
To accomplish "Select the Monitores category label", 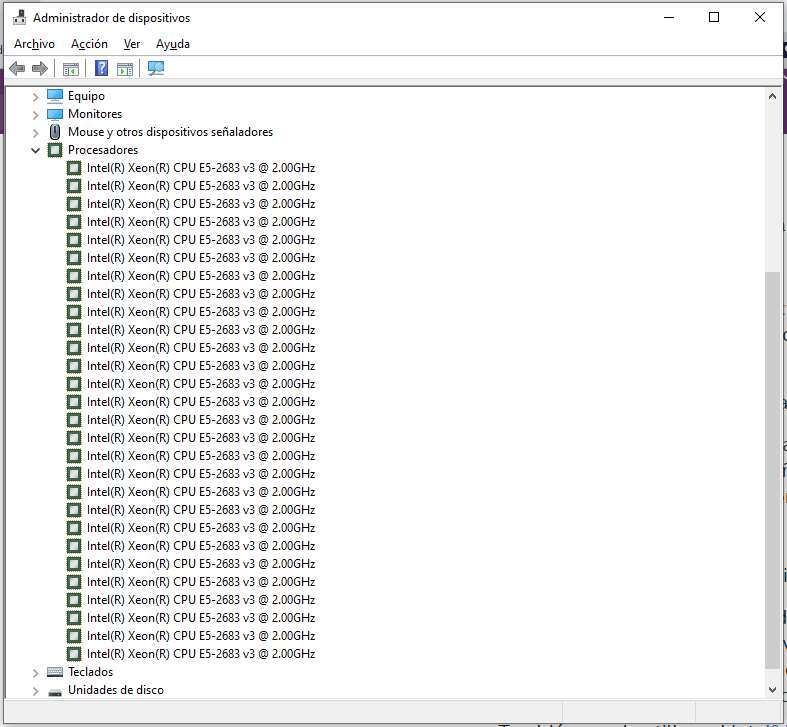I will click(95, 114).
